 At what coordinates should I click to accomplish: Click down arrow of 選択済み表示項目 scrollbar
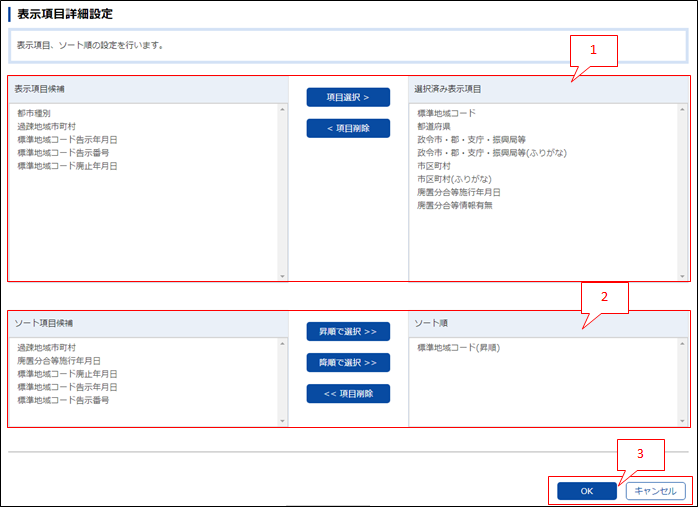(x=682, y=276)
